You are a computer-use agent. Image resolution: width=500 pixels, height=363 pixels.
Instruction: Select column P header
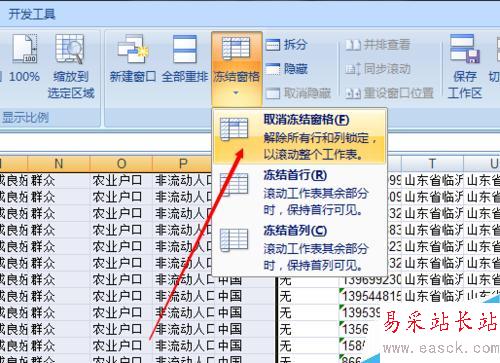tap(183, 164)
